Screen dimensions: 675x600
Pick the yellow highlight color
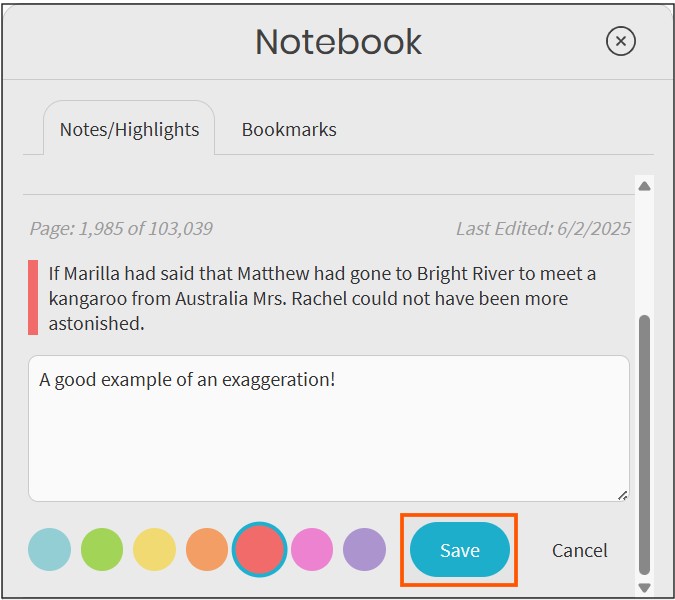coord(155,550)
